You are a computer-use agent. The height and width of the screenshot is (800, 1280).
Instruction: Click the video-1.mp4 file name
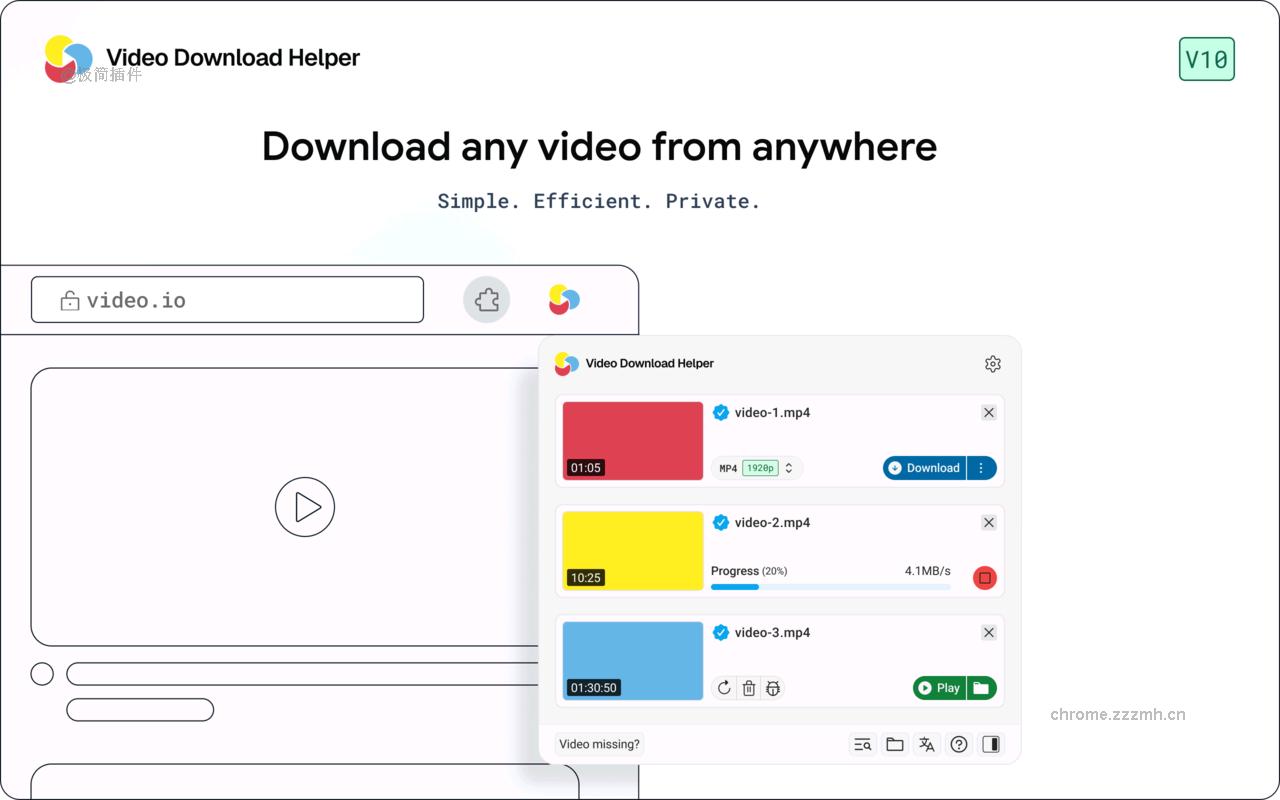coord(772,412)
